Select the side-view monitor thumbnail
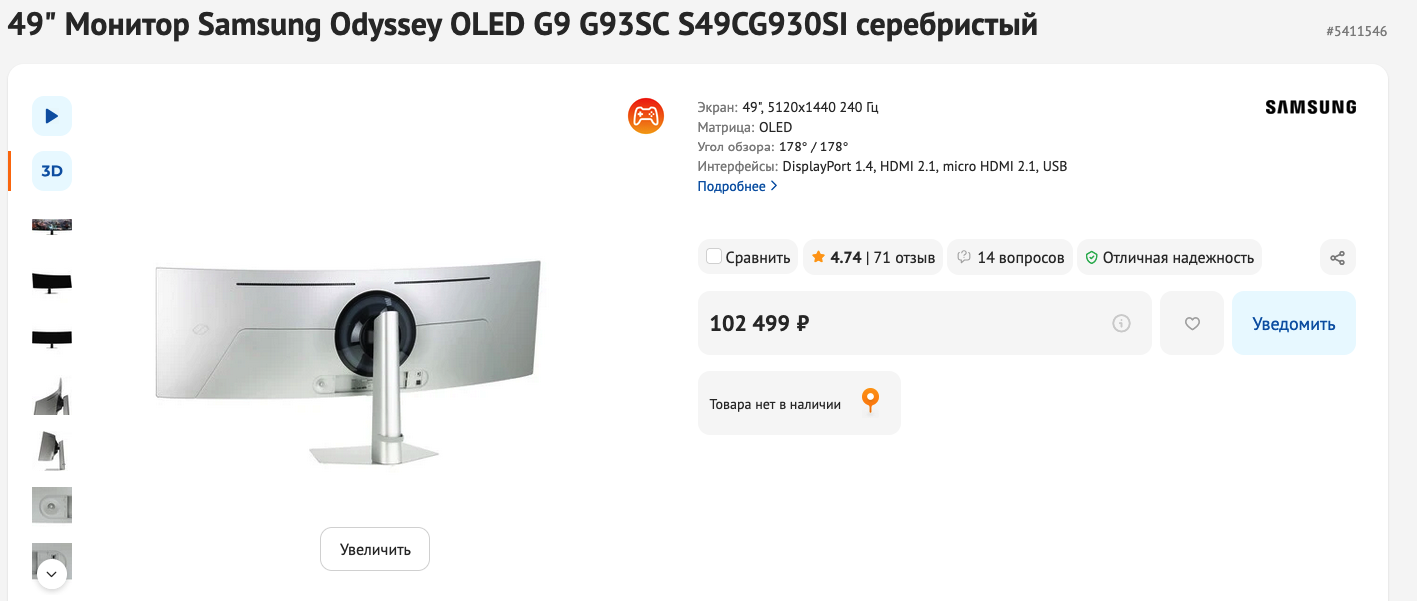 click(52, 451)
